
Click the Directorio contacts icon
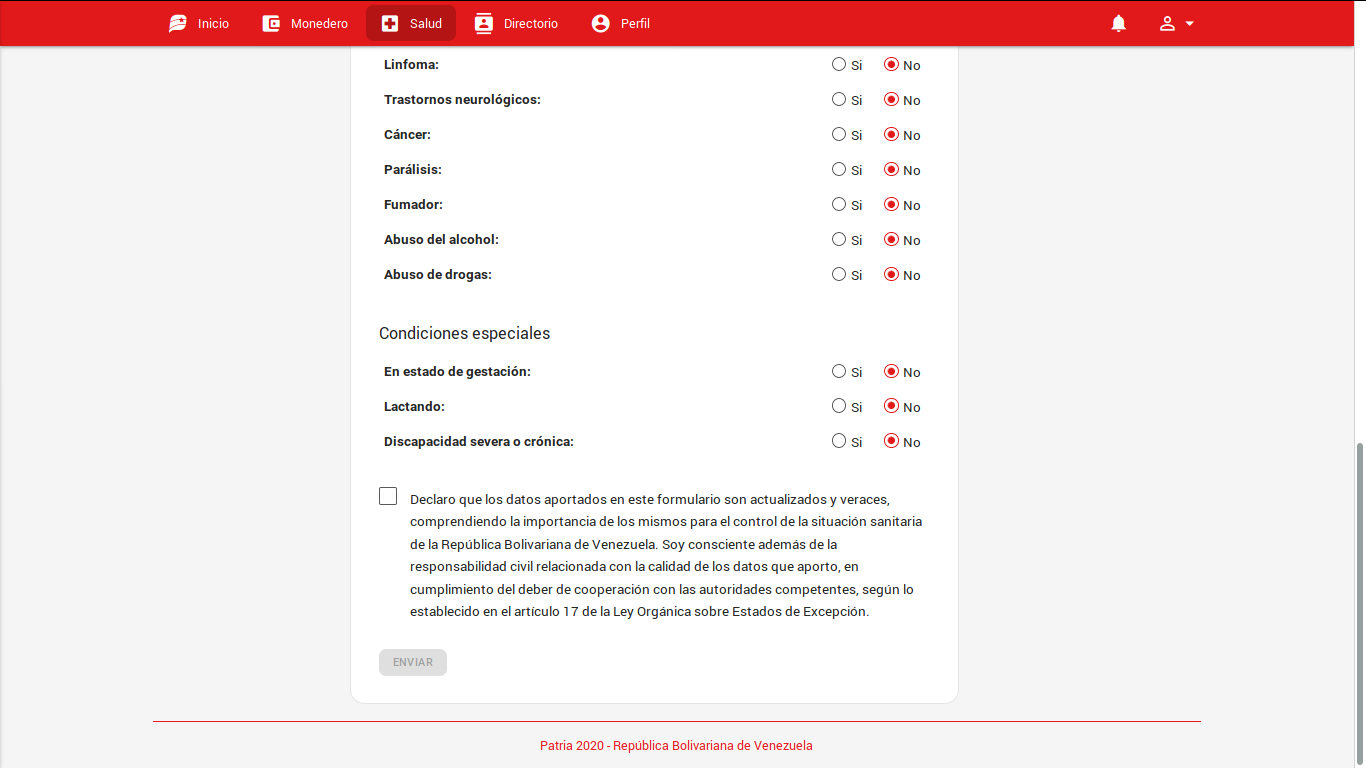pyautogui.click(x=484, y=23)
